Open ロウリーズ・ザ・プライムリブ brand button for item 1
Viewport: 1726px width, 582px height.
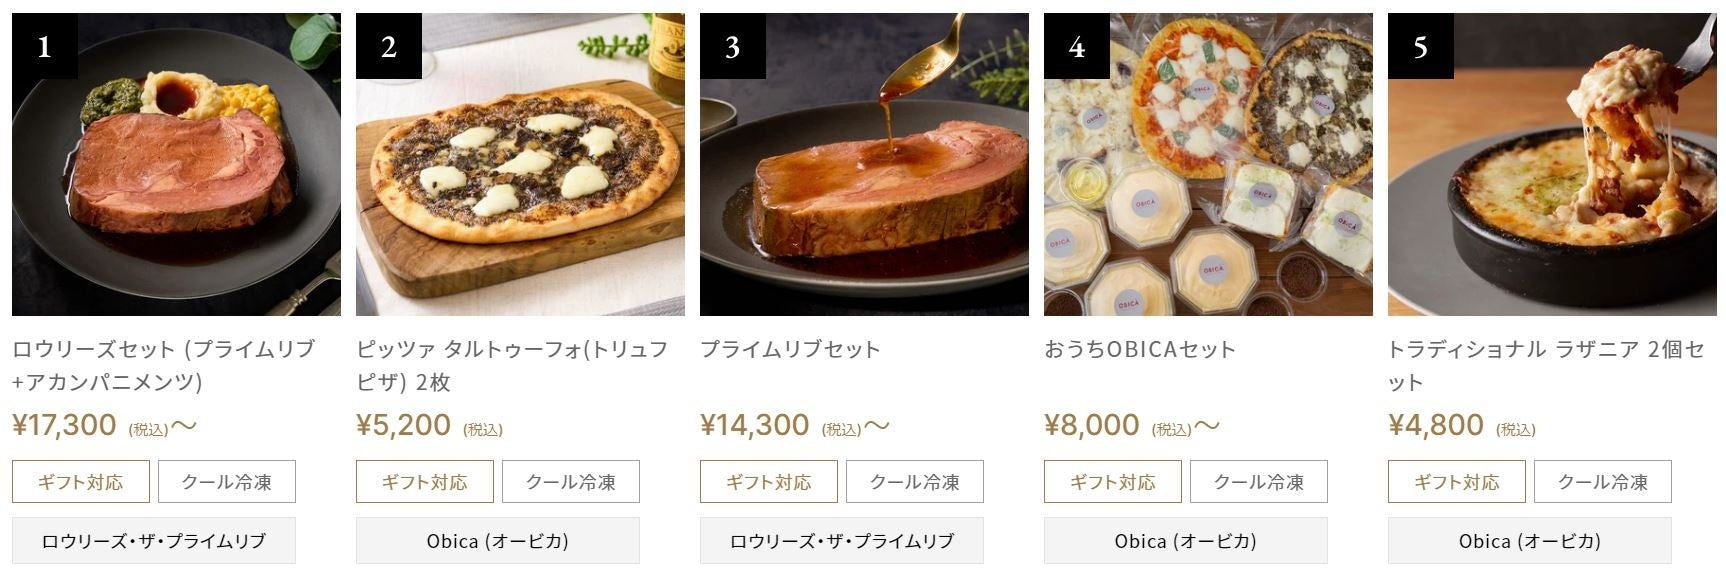pos(154,541)
